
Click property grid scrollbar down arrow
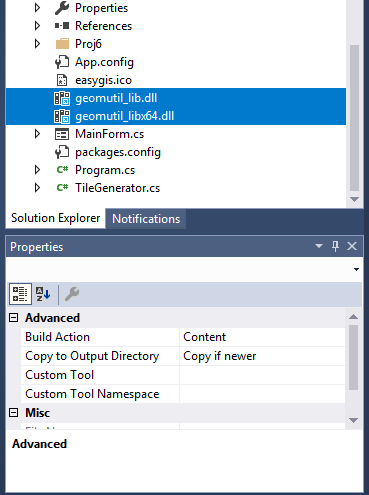pos(353,420)
